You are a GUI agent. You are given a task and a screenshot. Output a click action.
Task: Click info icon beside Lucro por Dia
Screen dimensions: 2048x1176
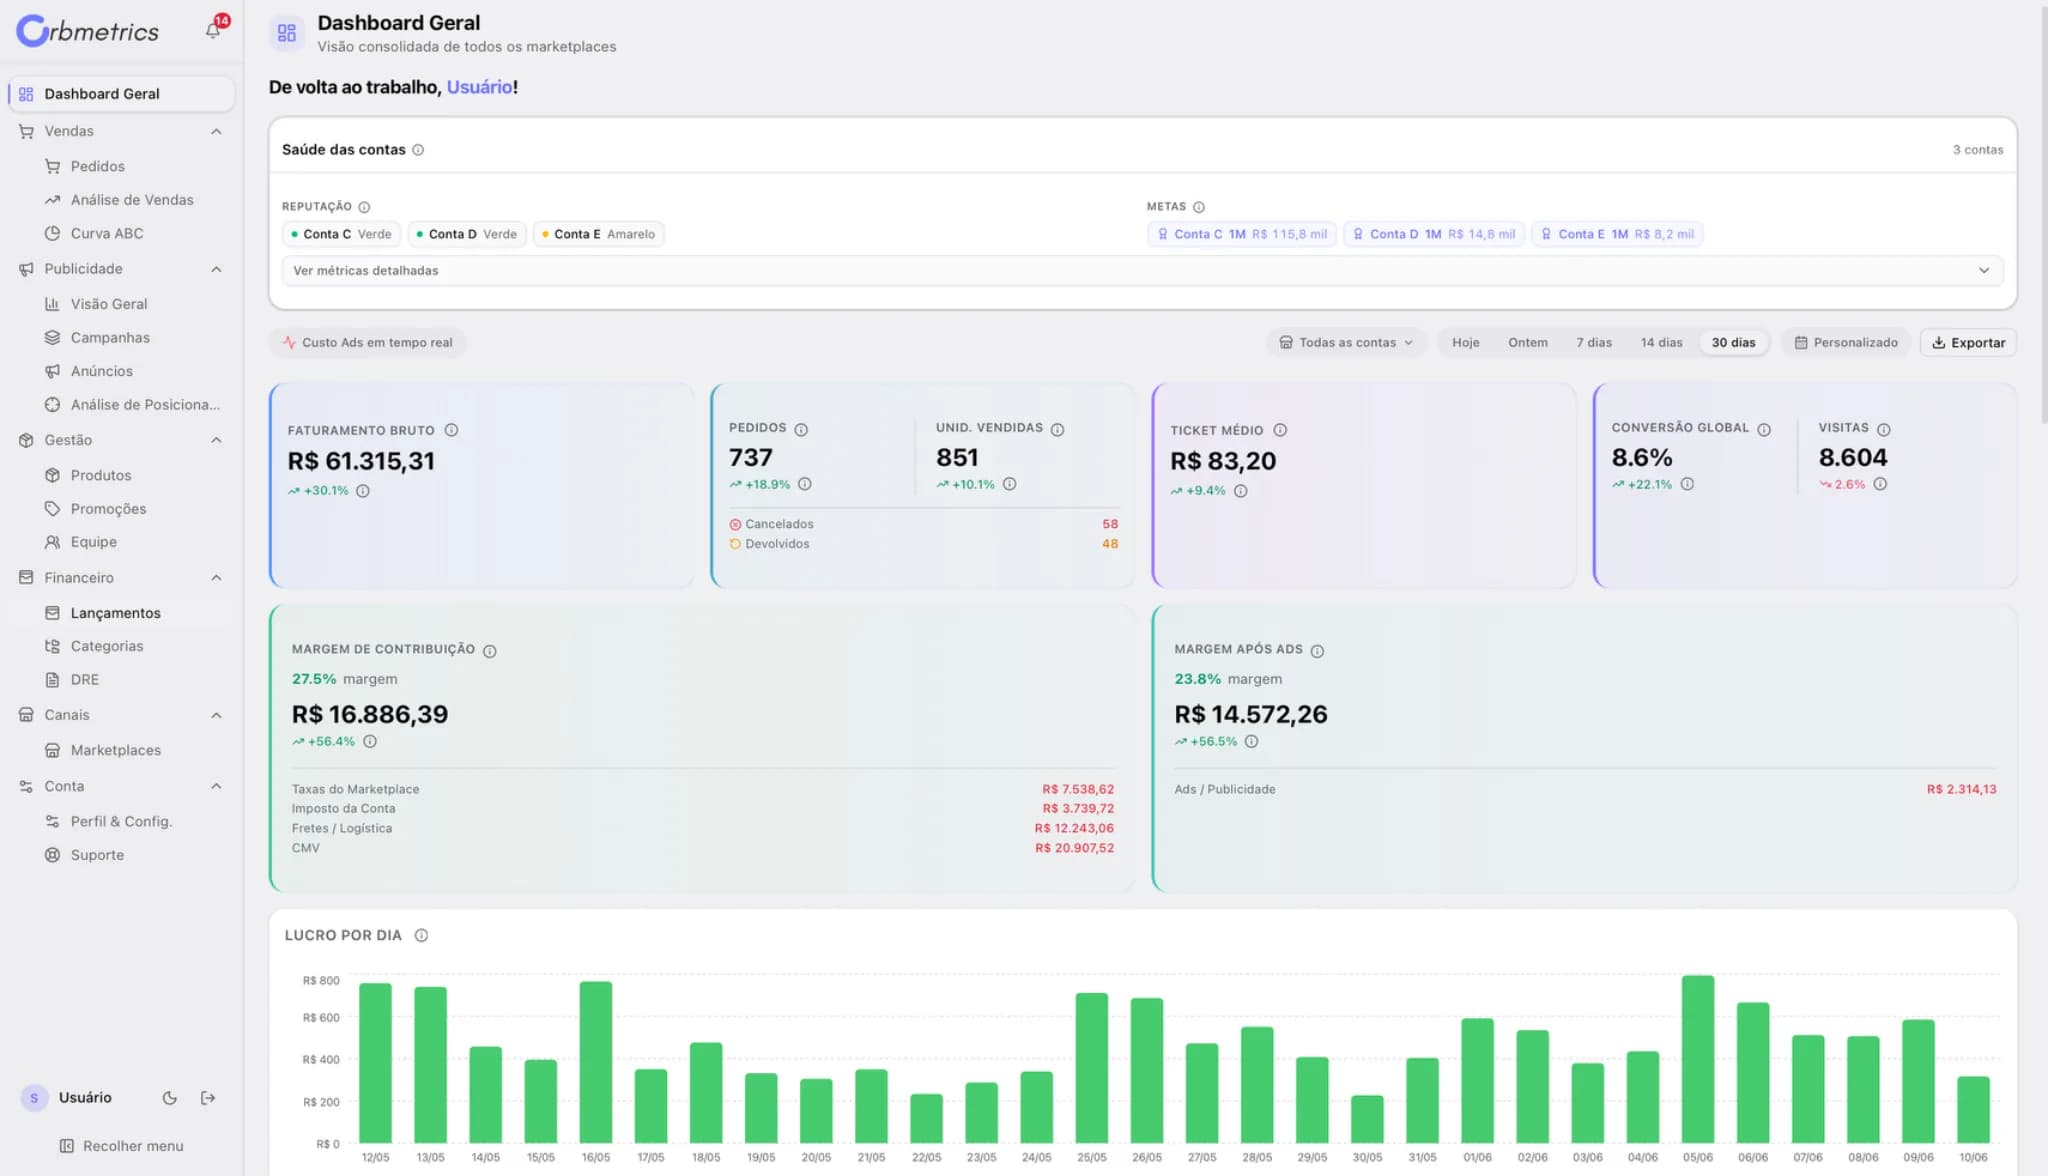point(421,935)
